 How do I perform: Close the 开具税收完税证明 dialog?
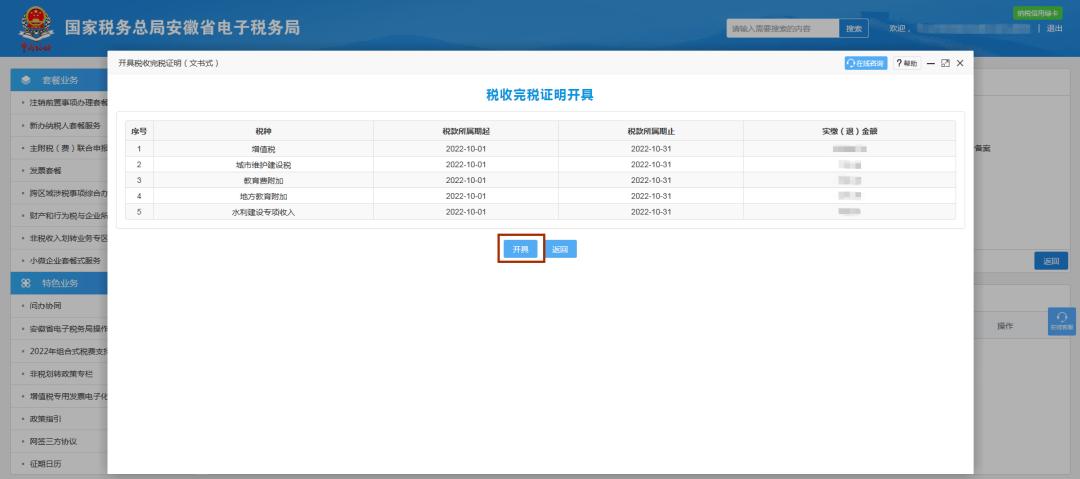point(960,63)
